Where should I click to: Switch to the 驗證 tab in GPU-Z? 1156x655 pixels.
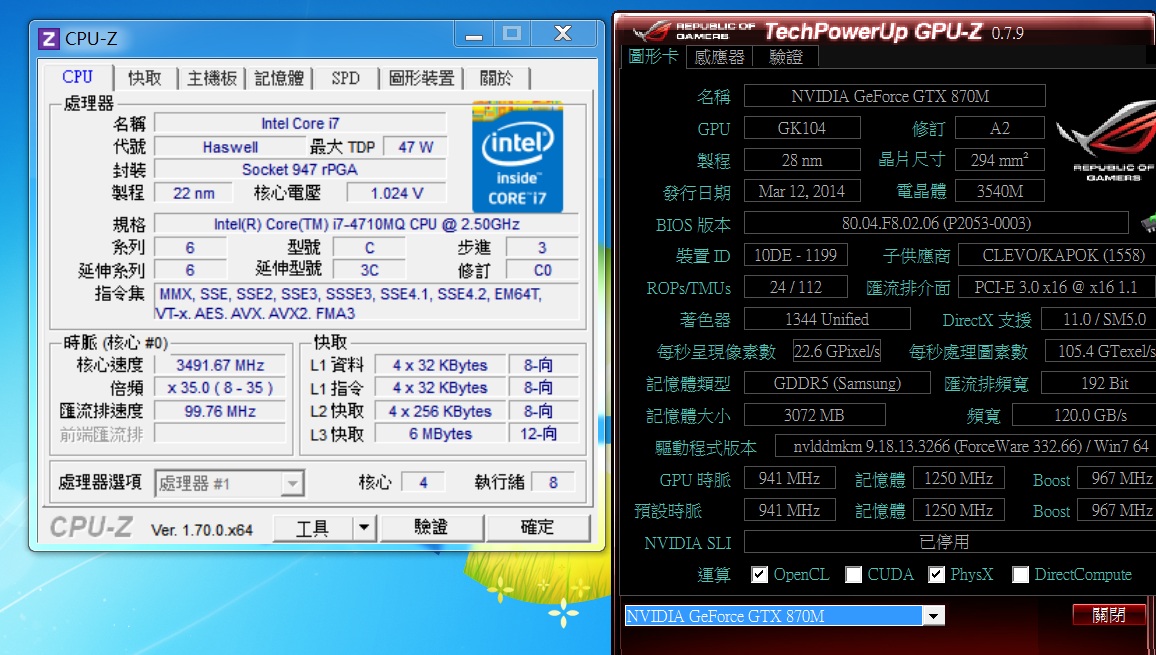[785, 57]
